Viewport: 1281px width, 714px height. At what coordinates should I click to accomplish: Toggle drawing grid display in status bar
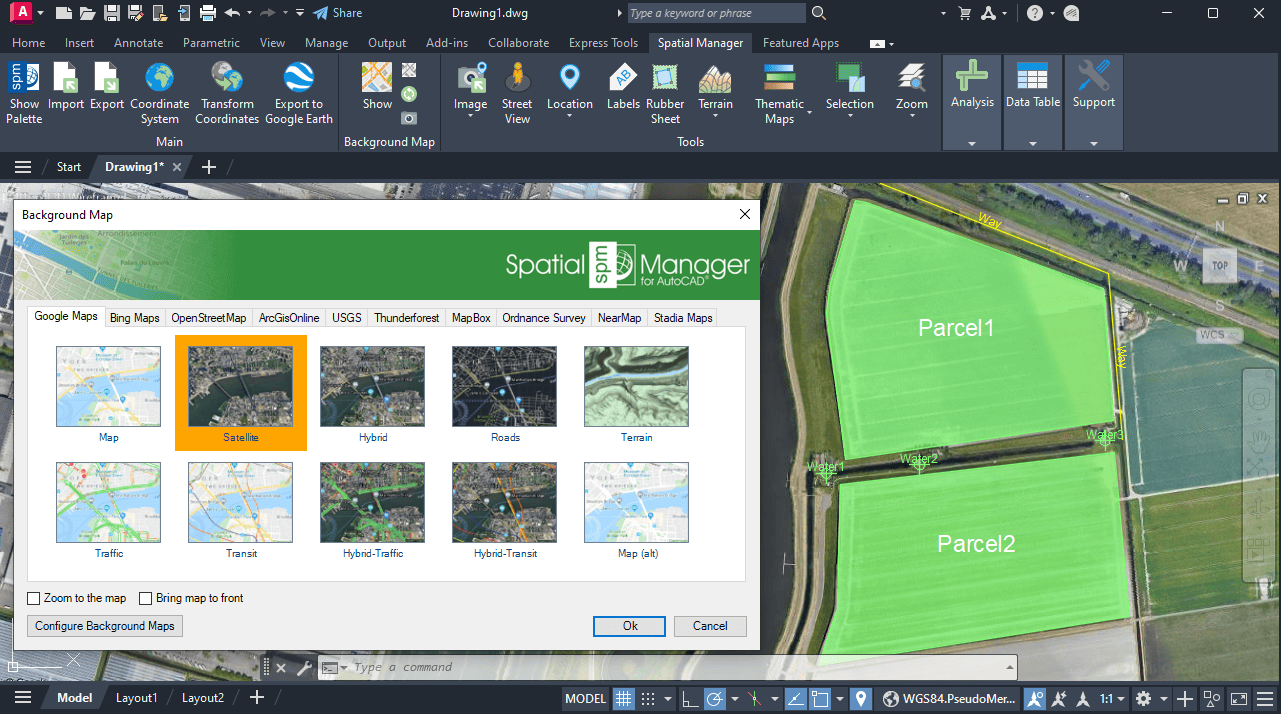pos(623,699)
